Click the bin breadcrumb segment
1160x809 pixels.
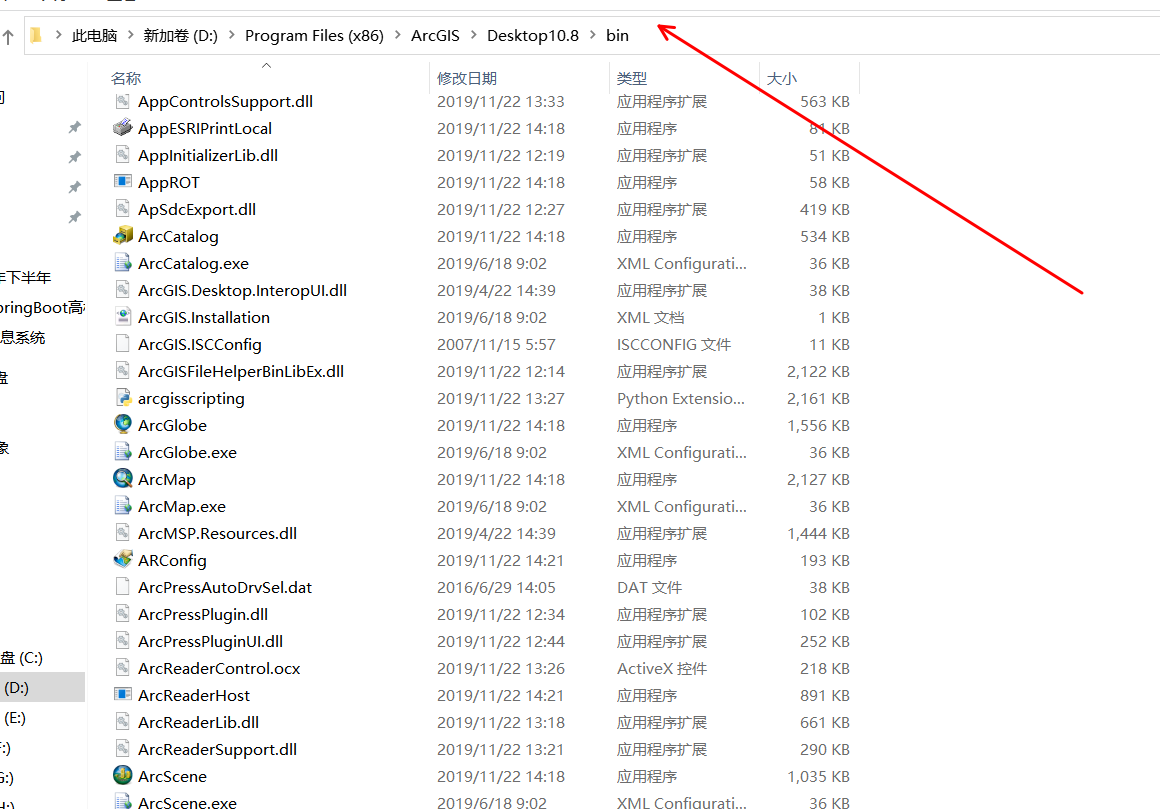pos(617,35)
